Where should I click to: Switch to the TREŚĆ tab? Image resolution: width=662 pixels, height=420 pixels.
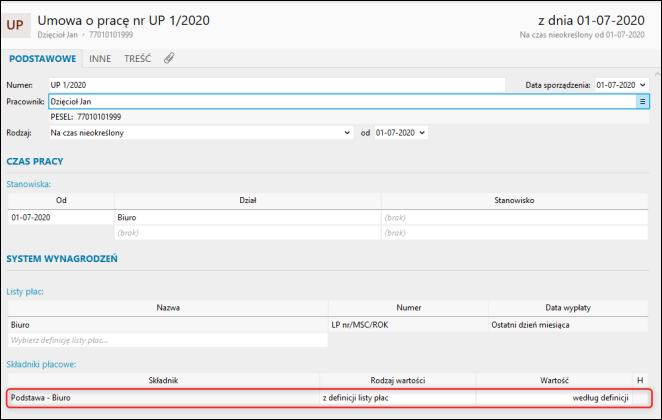pyautogui.click(x=137, y=59)
